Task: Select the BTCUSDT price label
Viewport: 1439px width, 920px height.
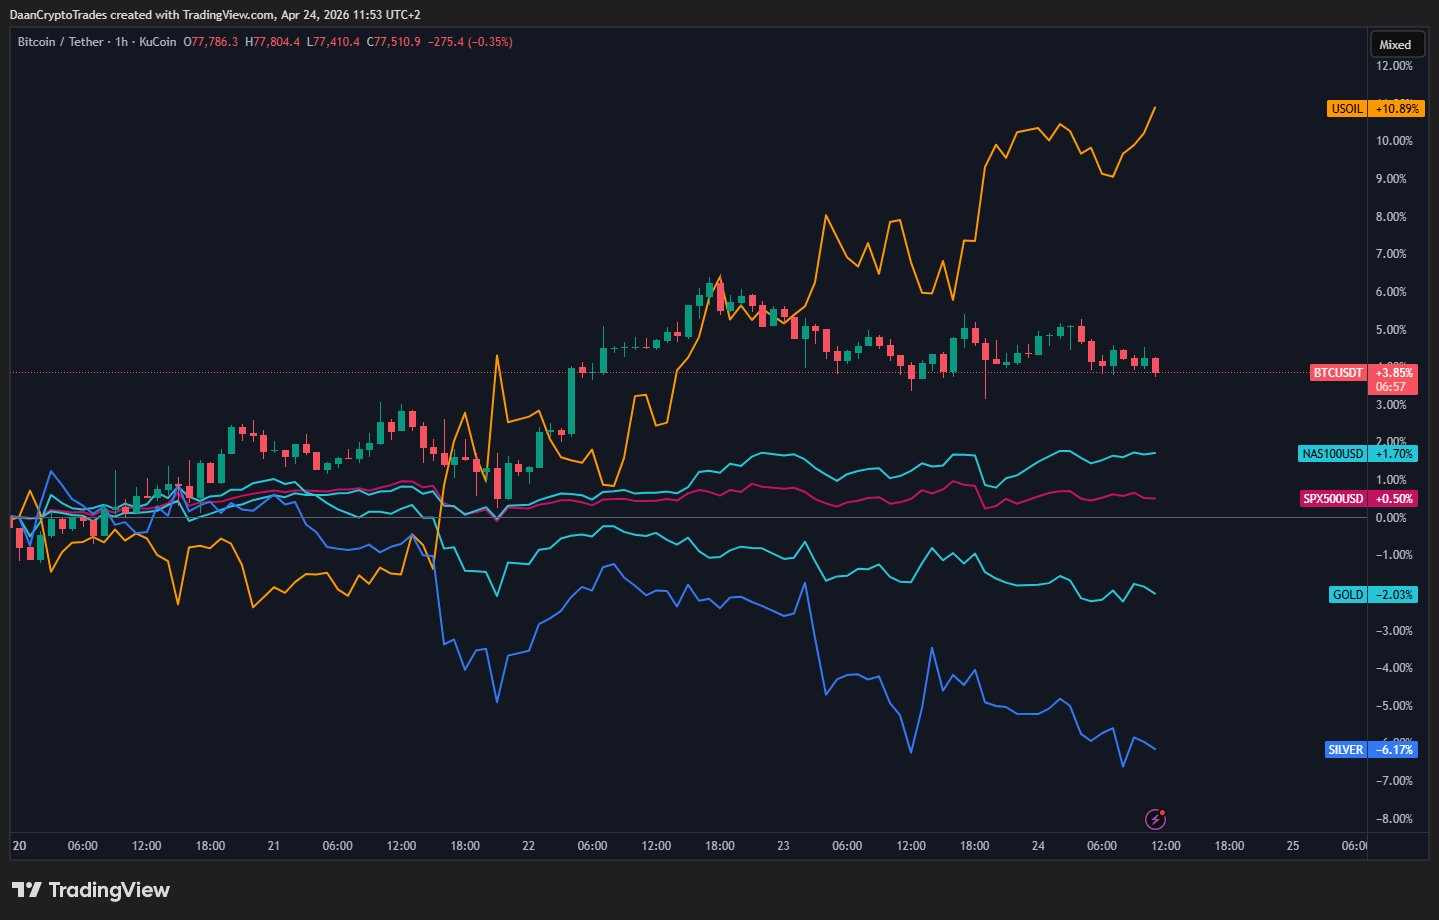Action: 1338,373
